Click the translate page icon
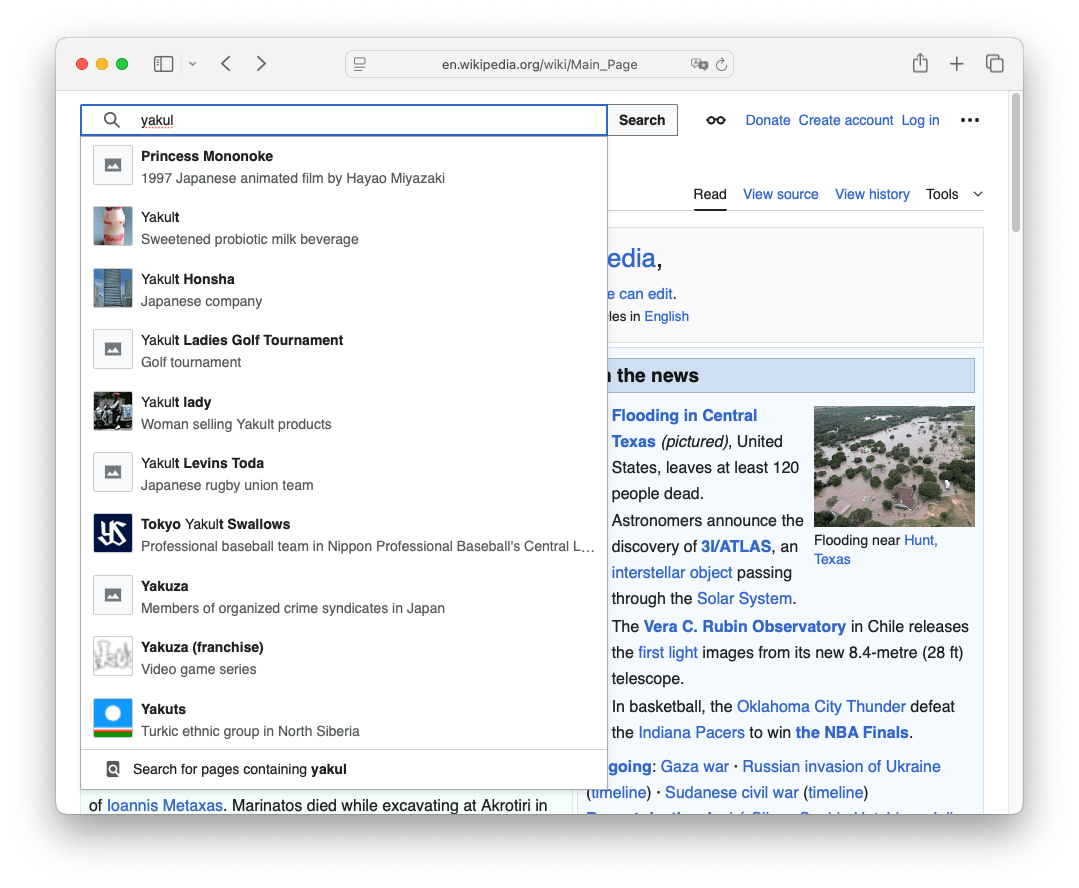 pos(698,64)
